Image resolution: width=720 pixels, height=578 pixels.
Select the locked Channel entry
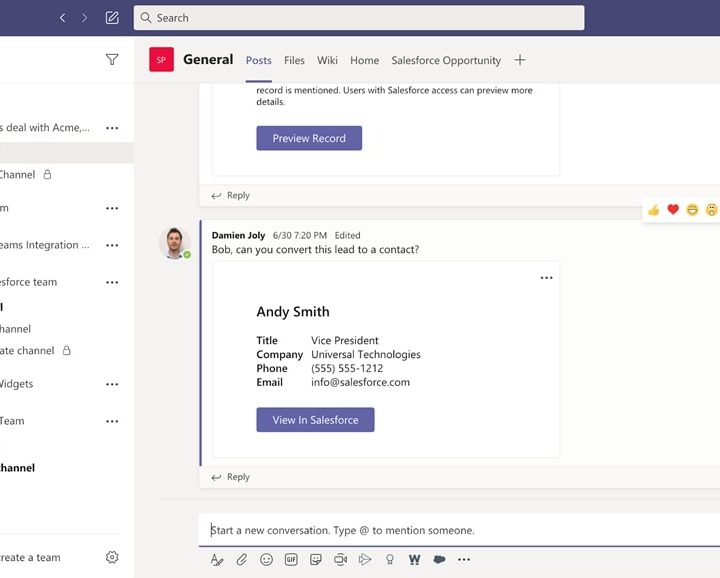[26, 174]
